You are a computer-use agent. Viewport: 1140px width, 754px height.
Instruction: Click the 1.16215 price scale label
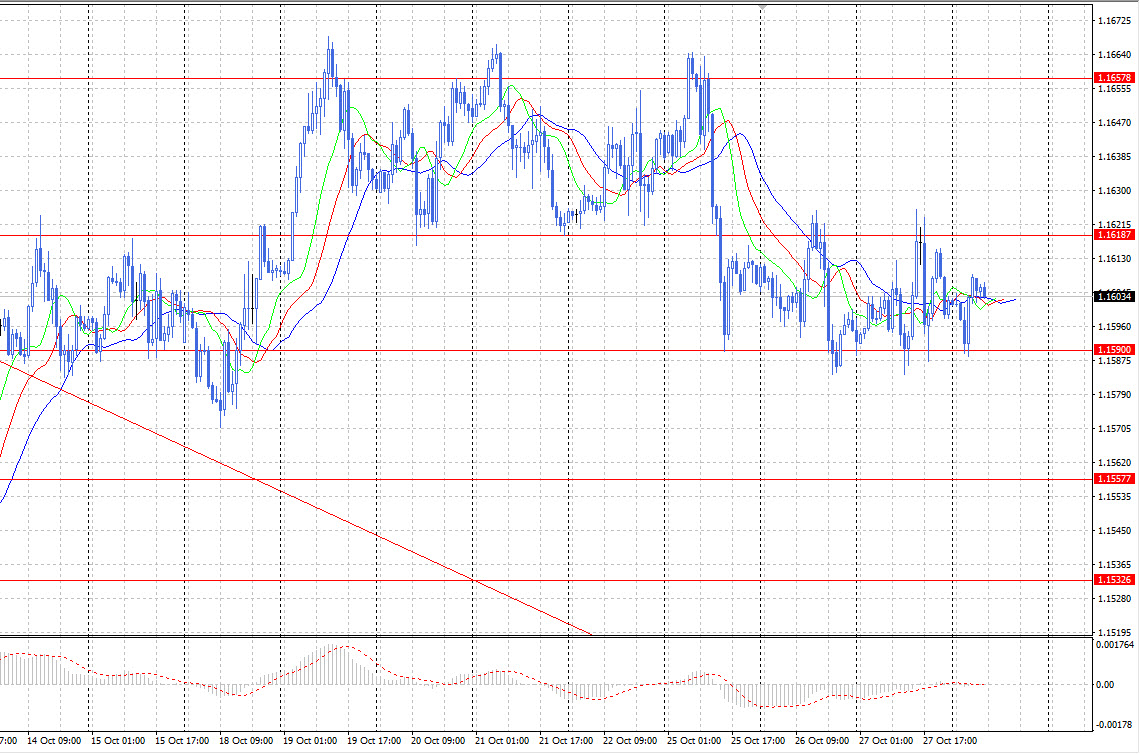coord(1114,225)
